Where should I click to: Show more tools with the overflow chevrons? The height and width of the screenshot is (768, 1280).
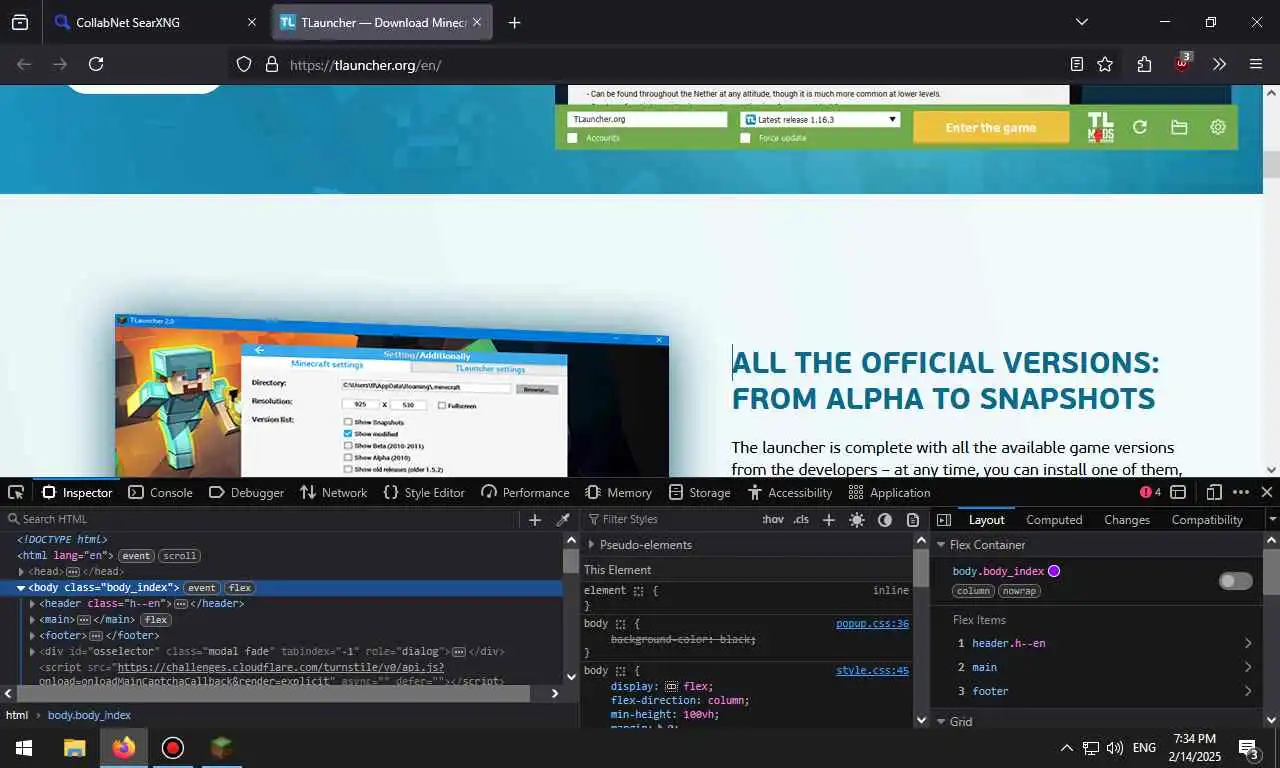click(x=1219, y=64)
